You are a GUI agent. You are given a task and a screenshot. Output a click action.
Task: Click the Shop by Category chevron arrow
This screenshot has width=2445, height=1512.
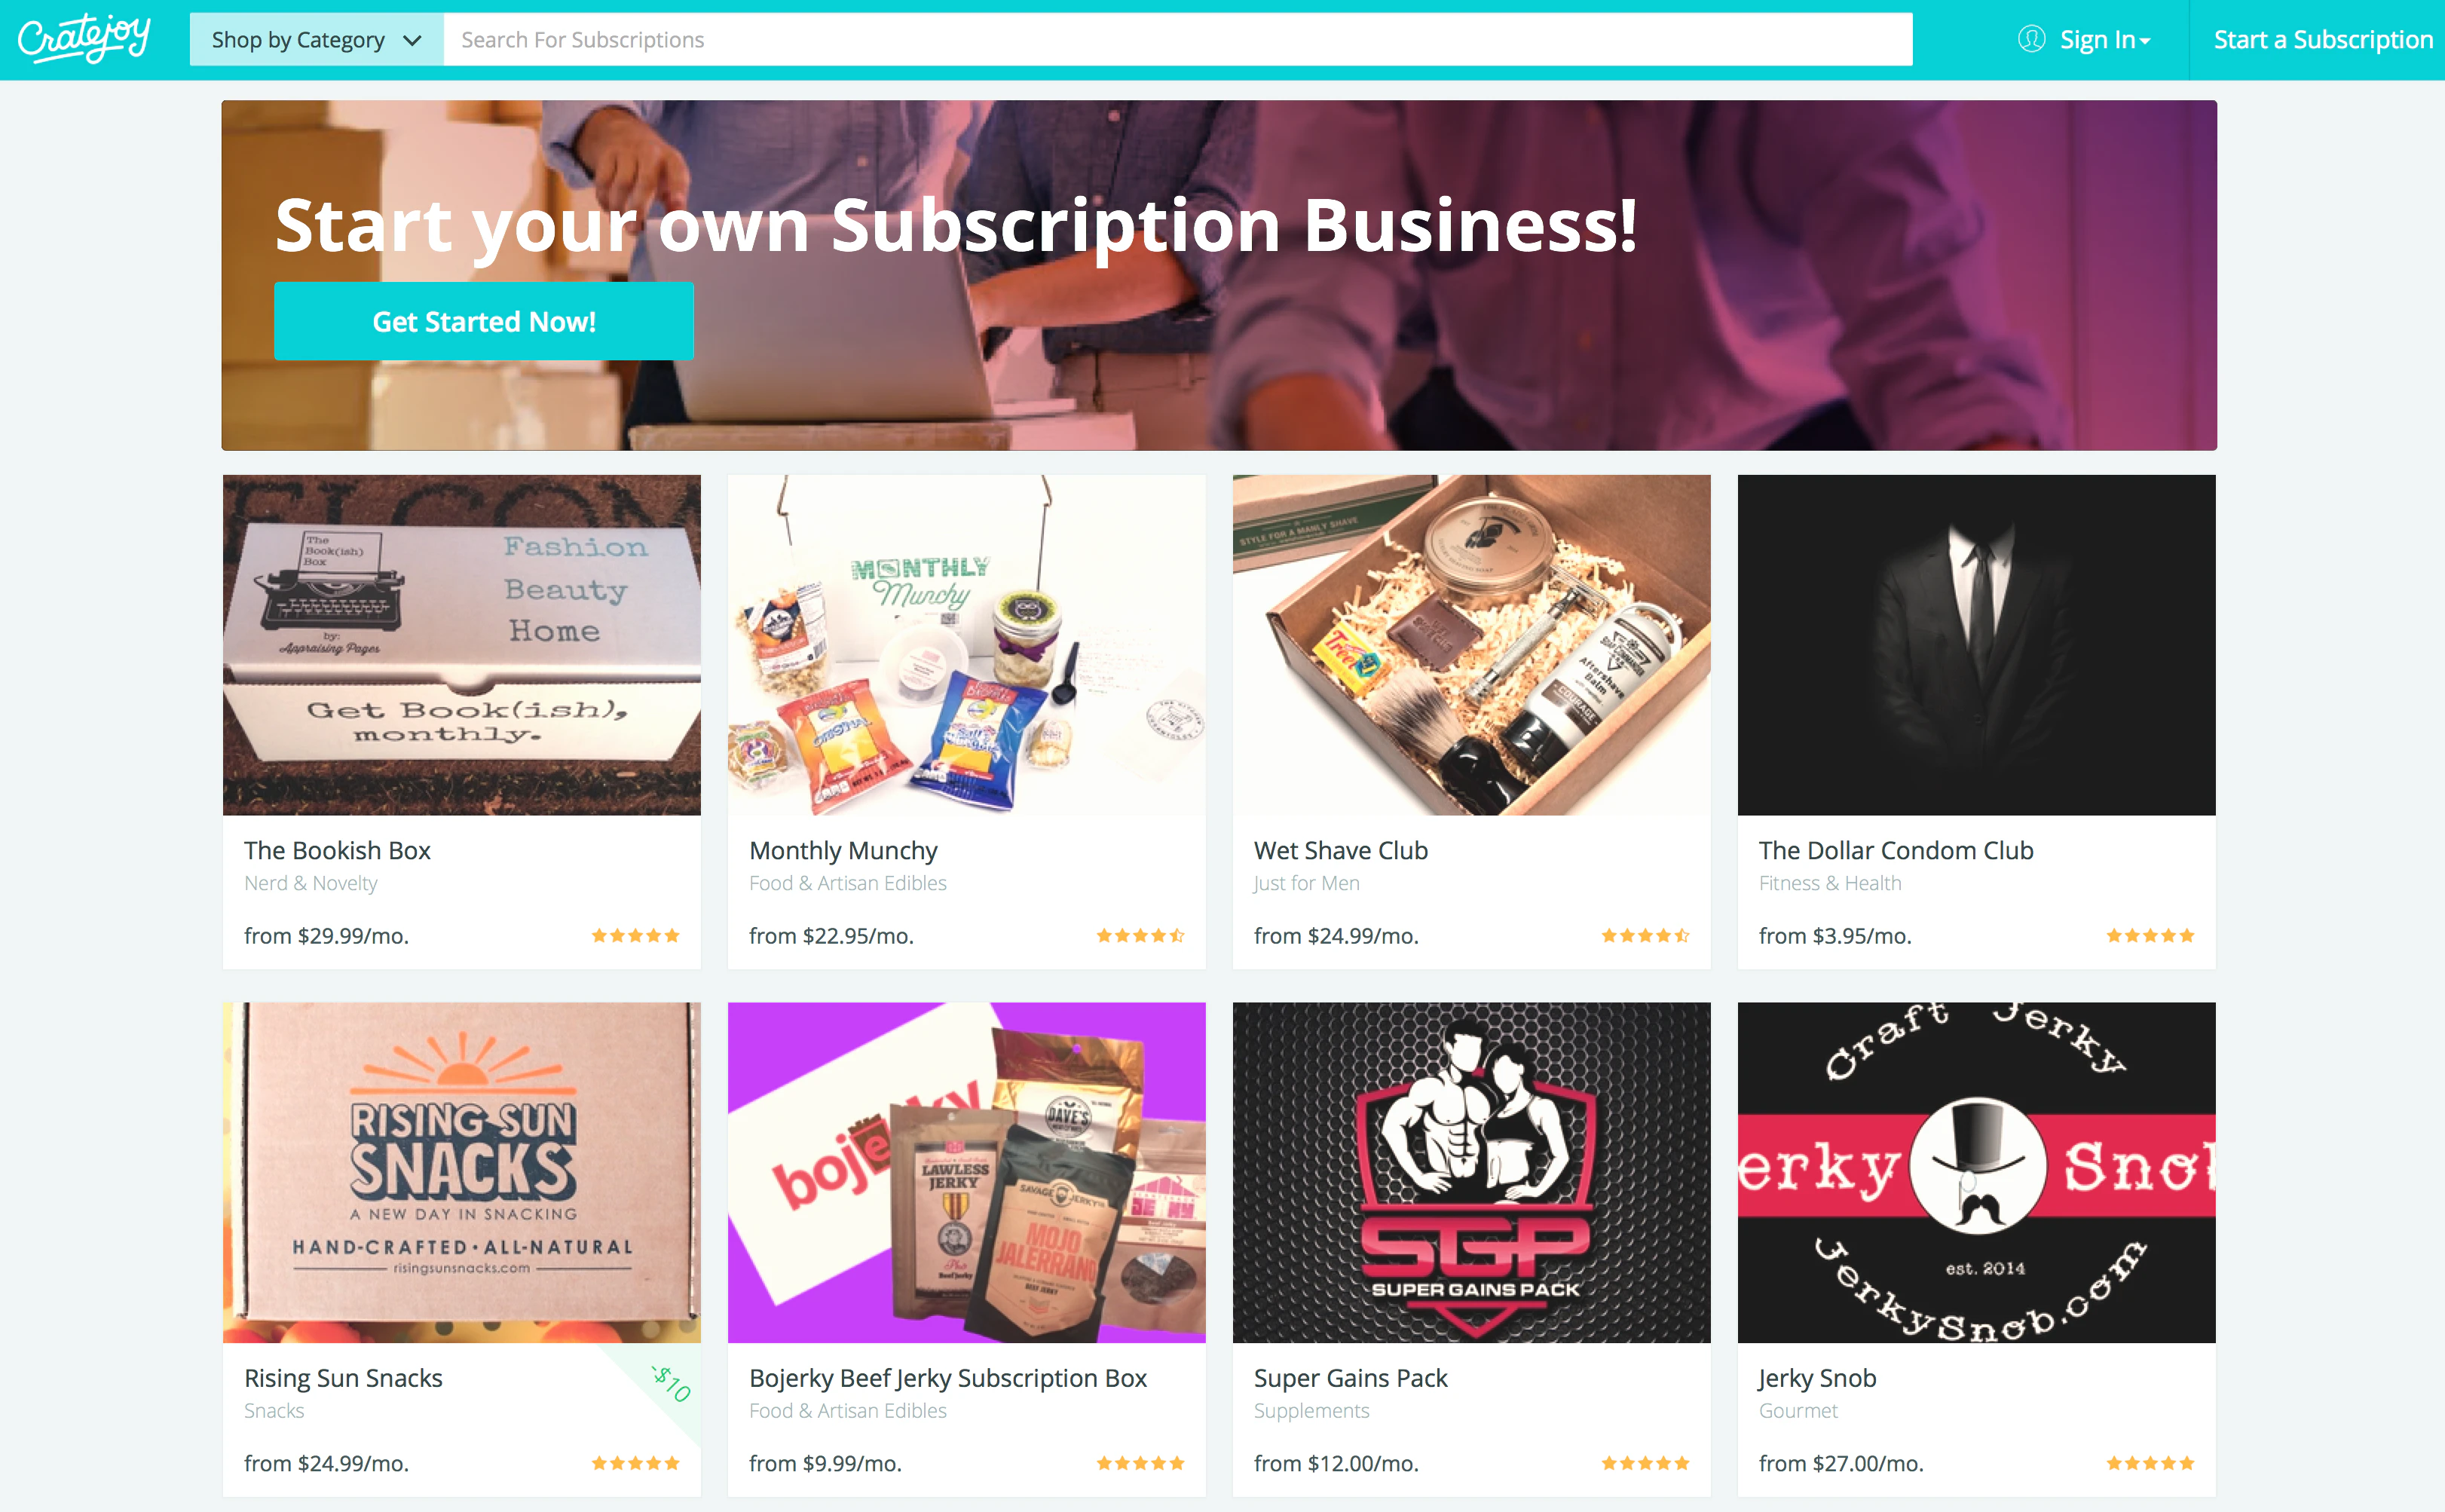click(x=412, y=41)
